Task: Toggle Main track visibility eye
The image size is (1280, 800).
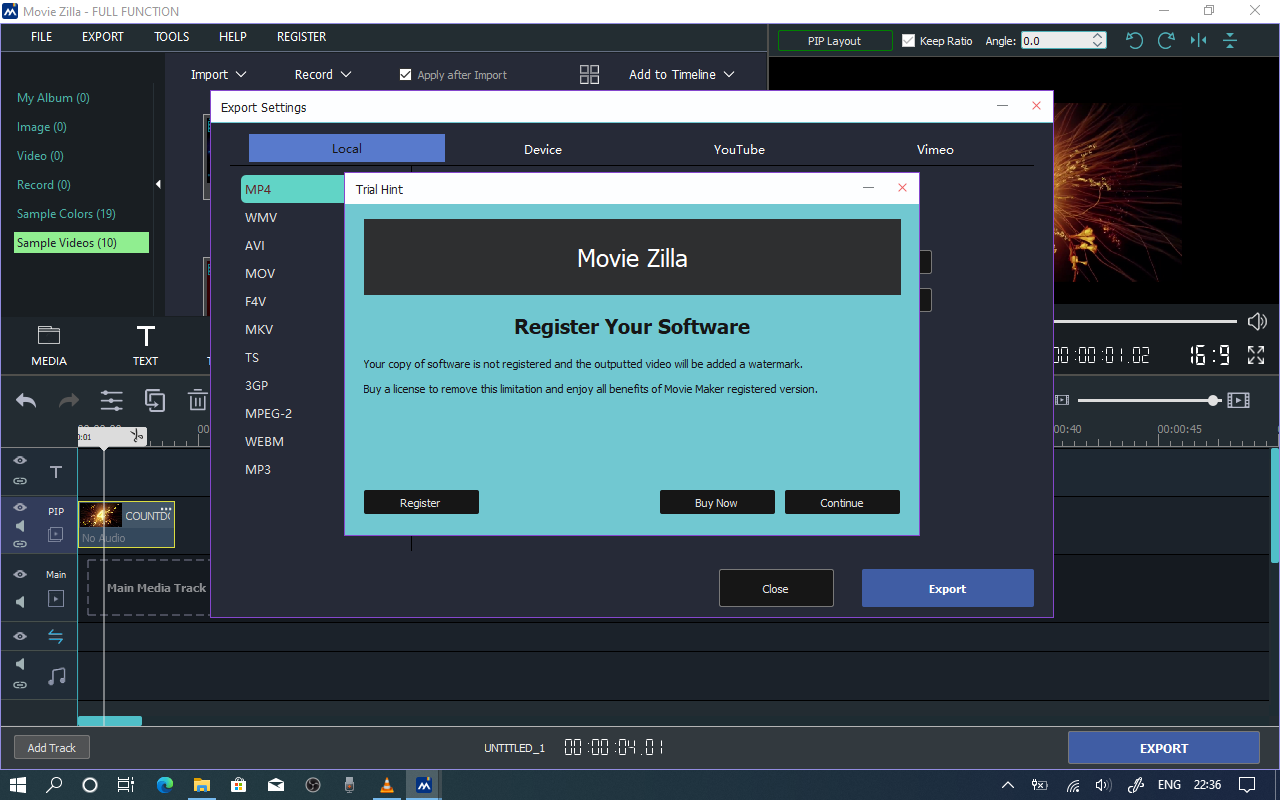Action: [20, 575]
